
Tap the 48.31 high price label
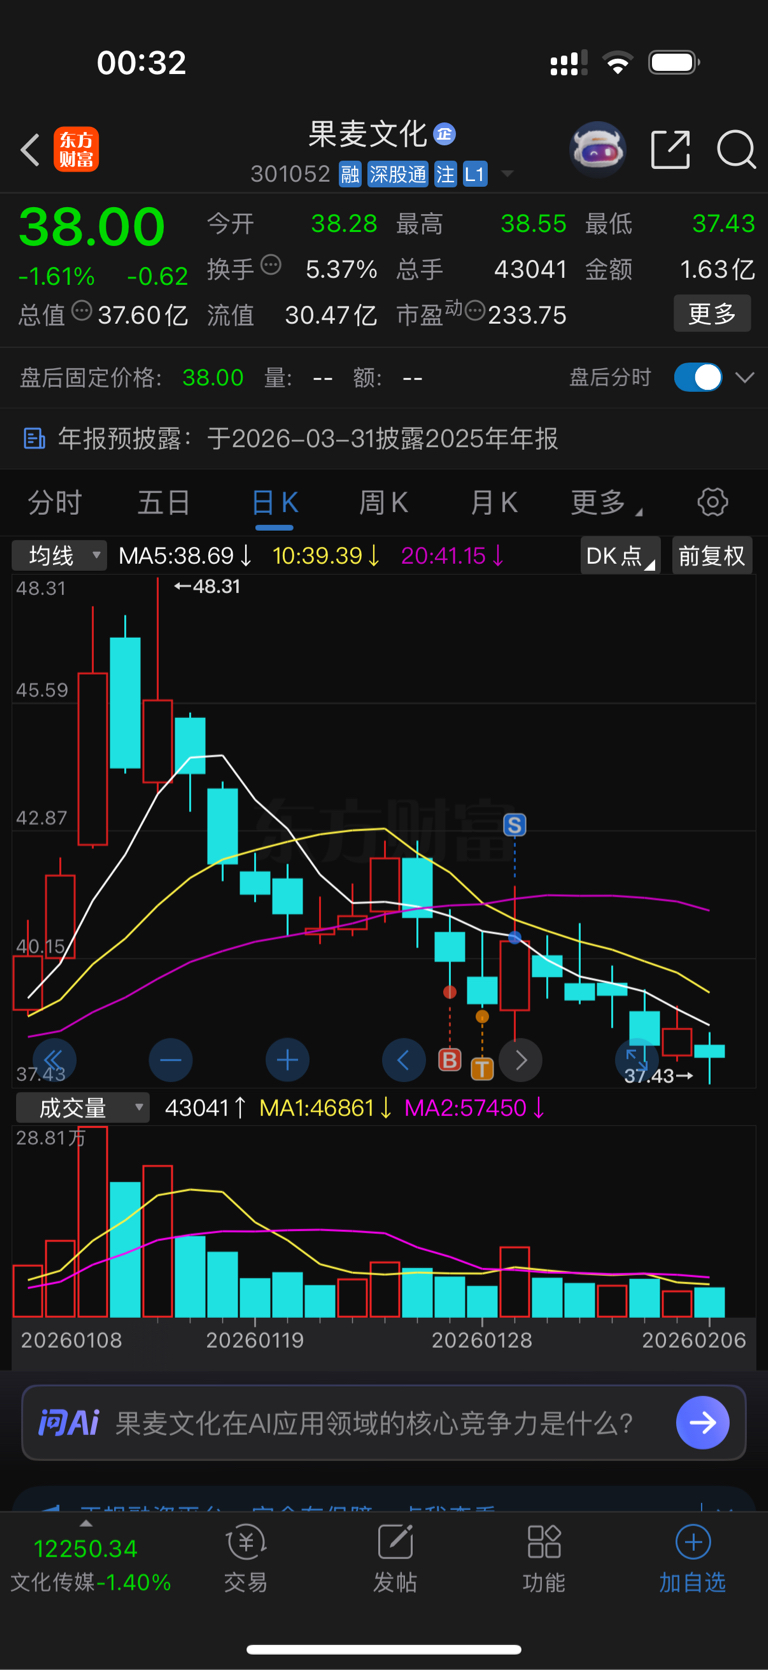point(207,587)
